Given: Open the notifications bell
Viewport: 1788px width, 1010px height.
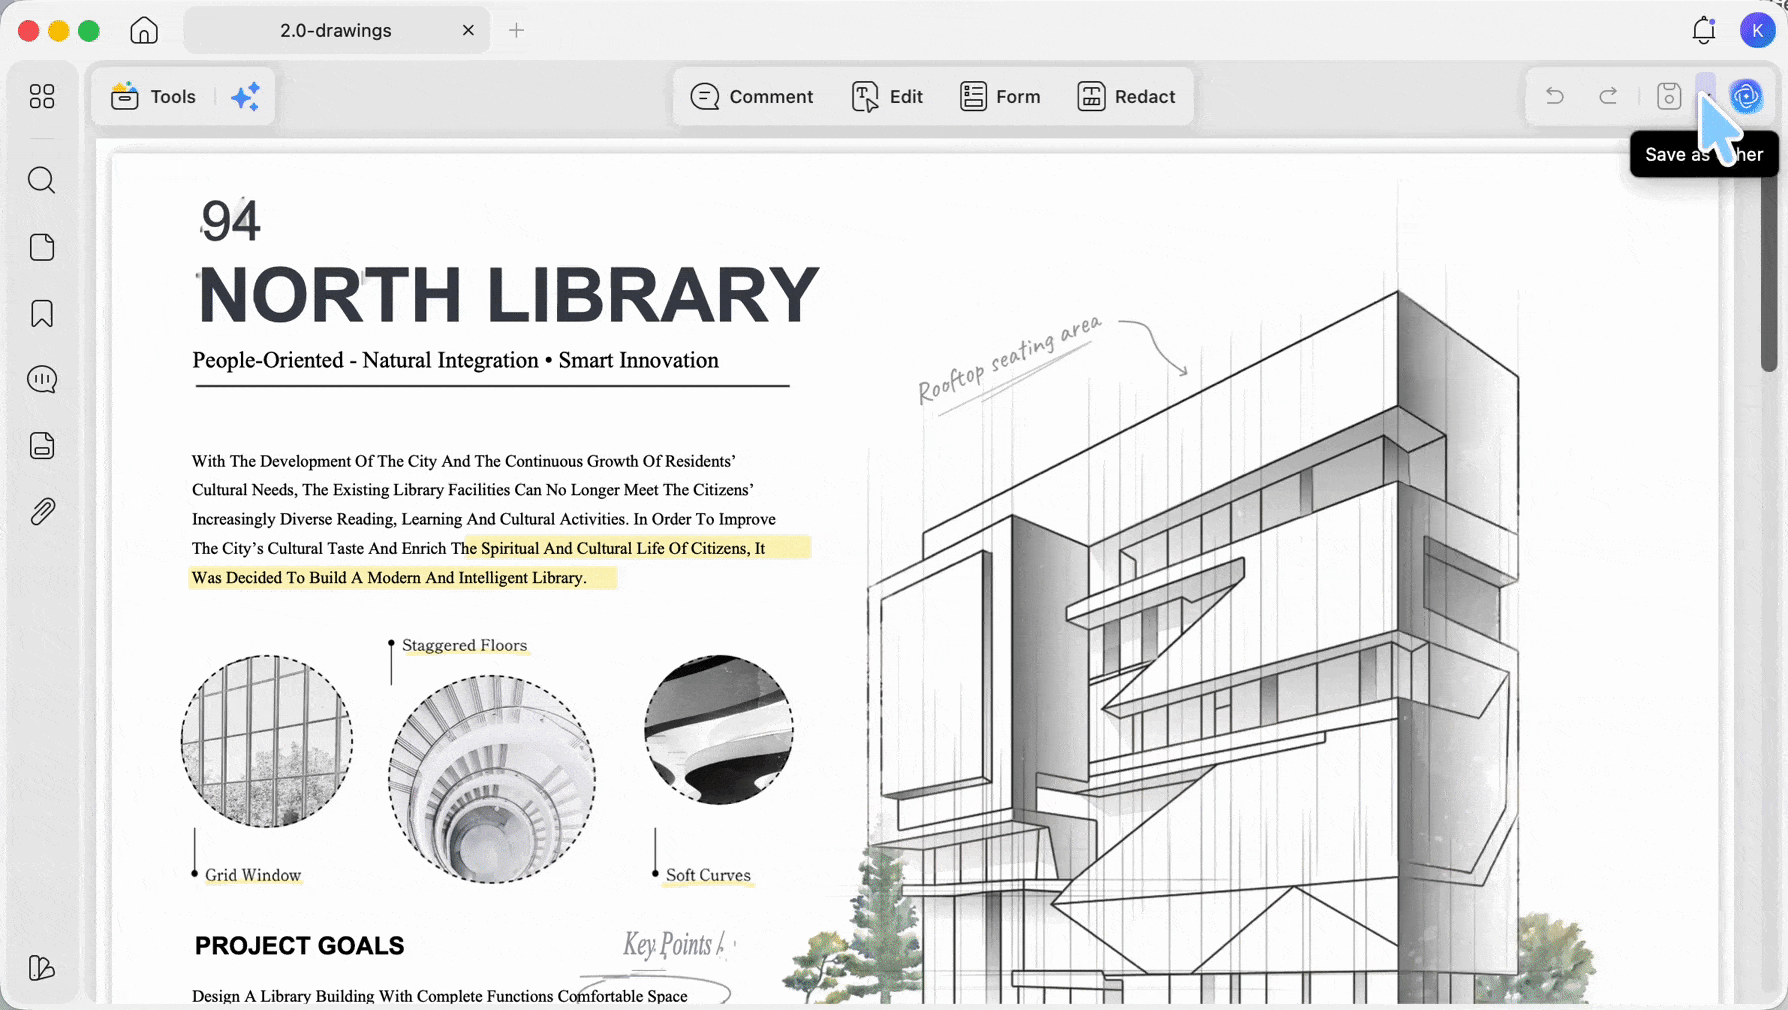Looking at the screenshot, I should click(1704, 30).
